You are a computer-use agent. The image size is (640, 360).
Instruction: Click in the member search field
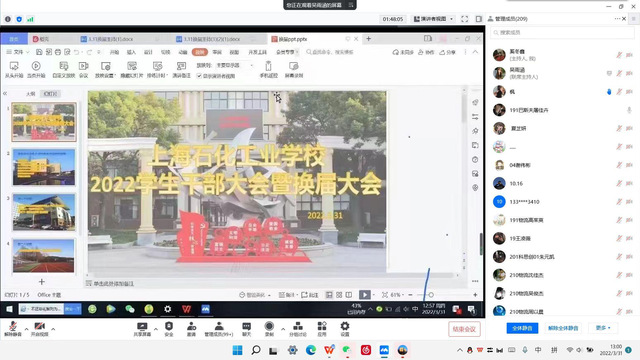[562, 32]
